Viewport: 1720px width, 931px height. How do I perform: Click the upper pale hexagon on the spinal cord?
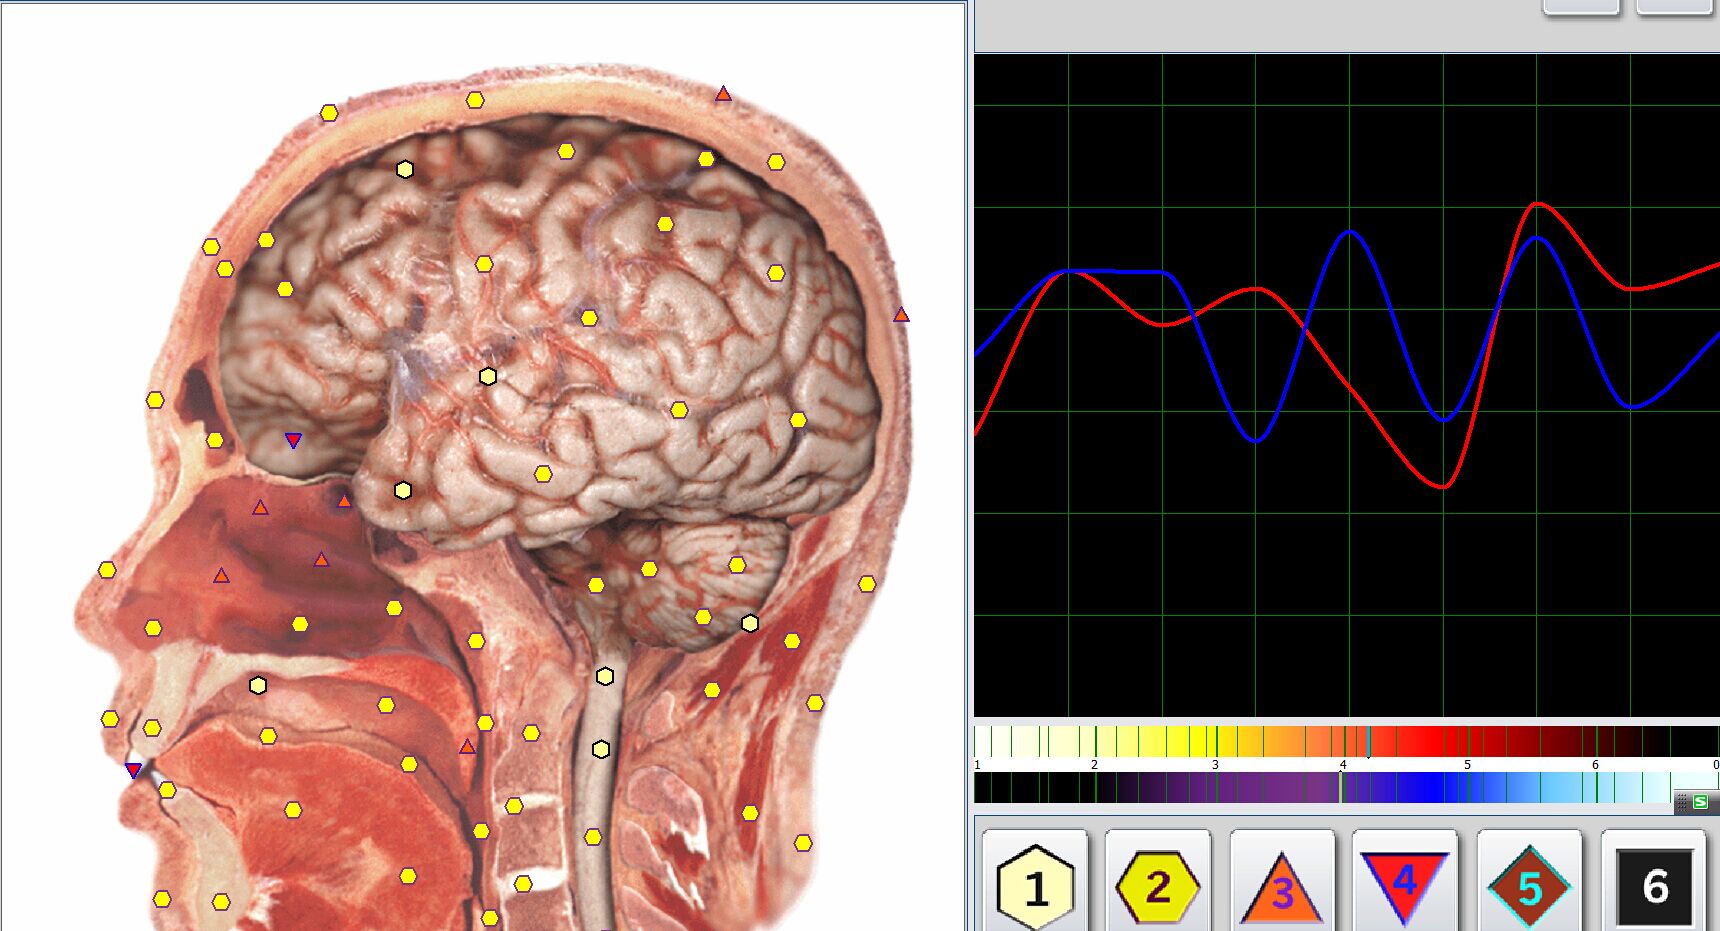tap(605, 677)
